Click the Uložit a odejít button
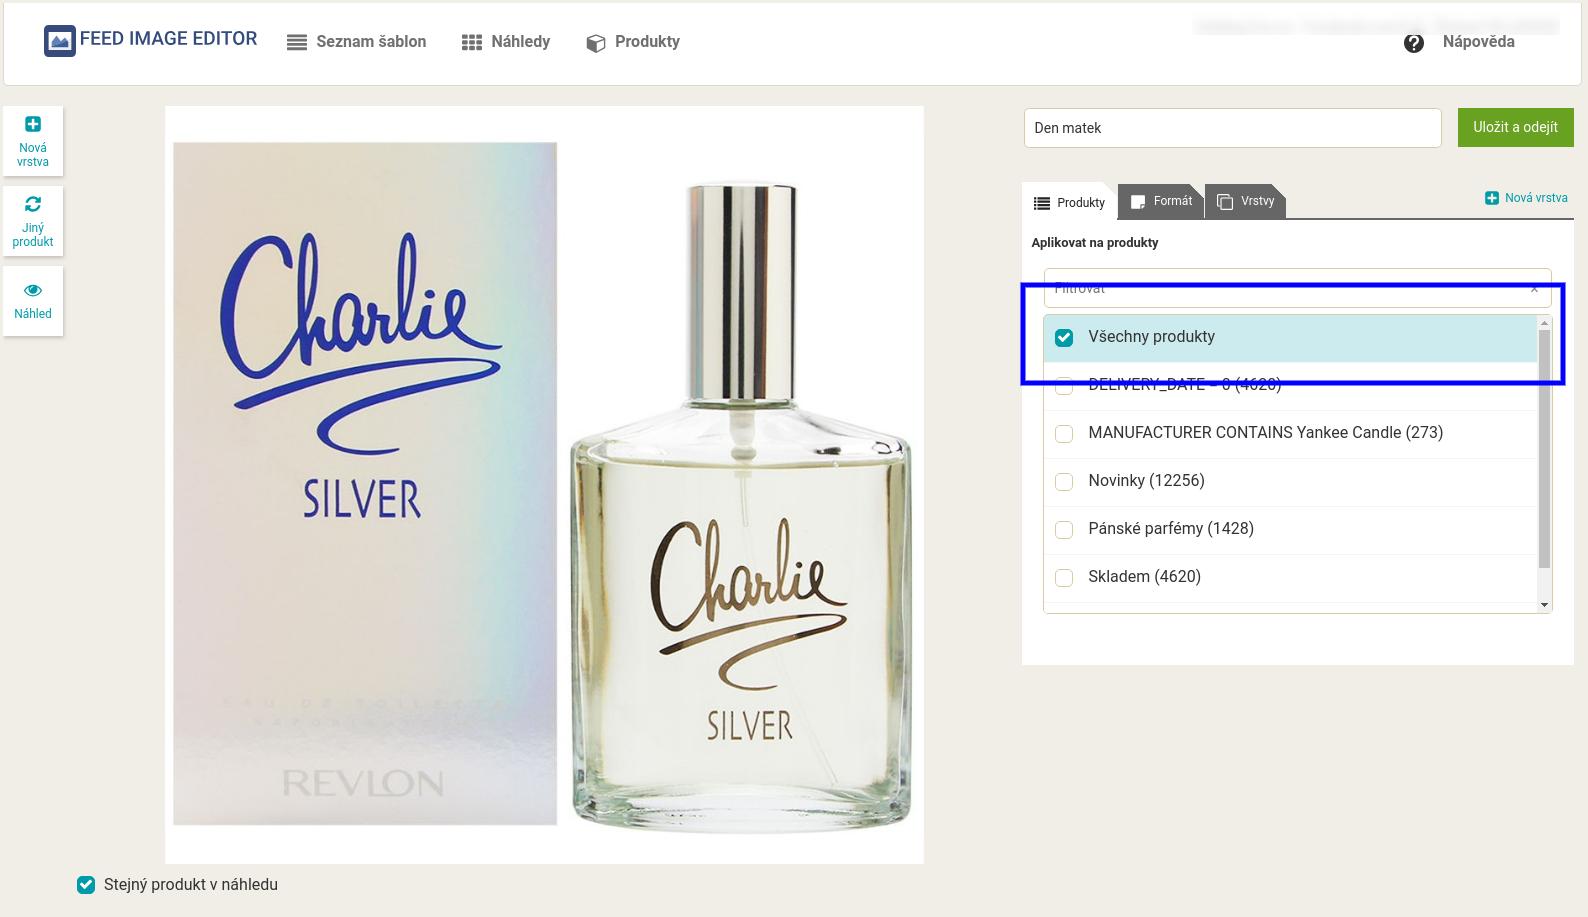 point(1515,127)
